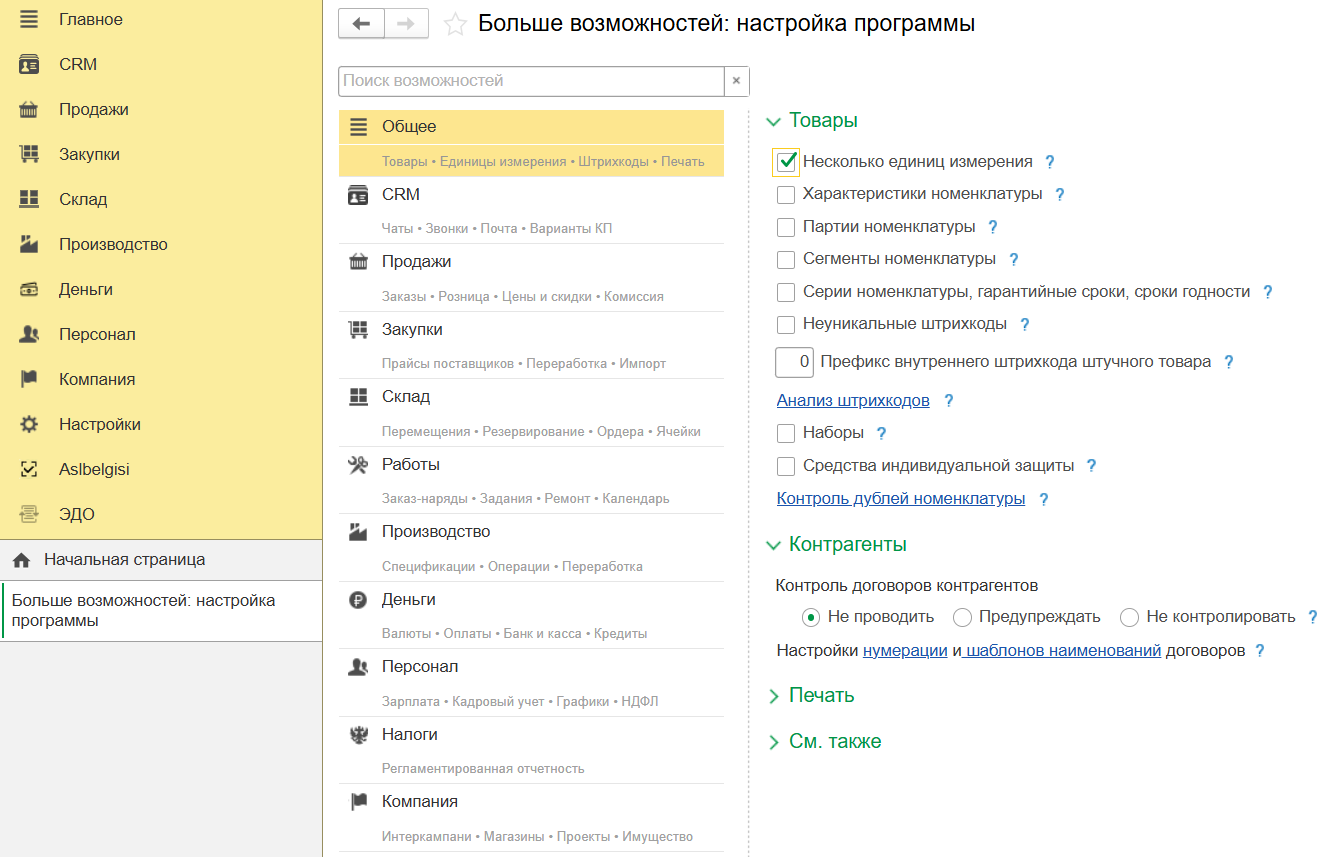Viewport: 1324px width, 857px height.
Task: Click the Поиск возможностей search field
Action: coord(531,81)
